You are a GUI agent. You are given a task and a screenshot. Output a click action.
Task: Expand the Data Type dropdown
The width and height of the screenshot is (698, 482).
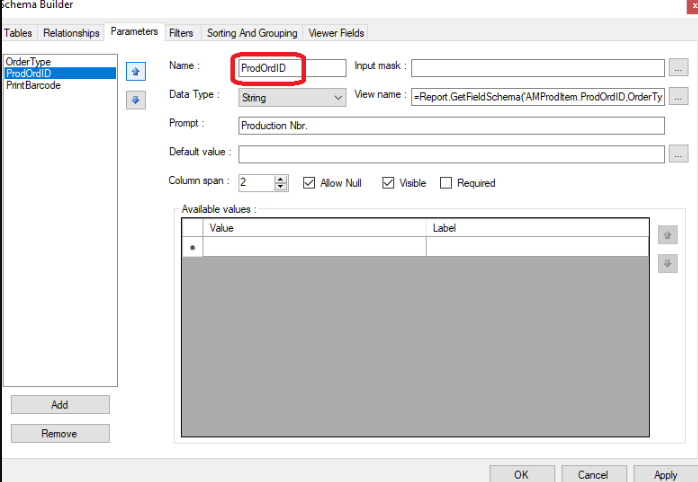[x=337, y=98]
